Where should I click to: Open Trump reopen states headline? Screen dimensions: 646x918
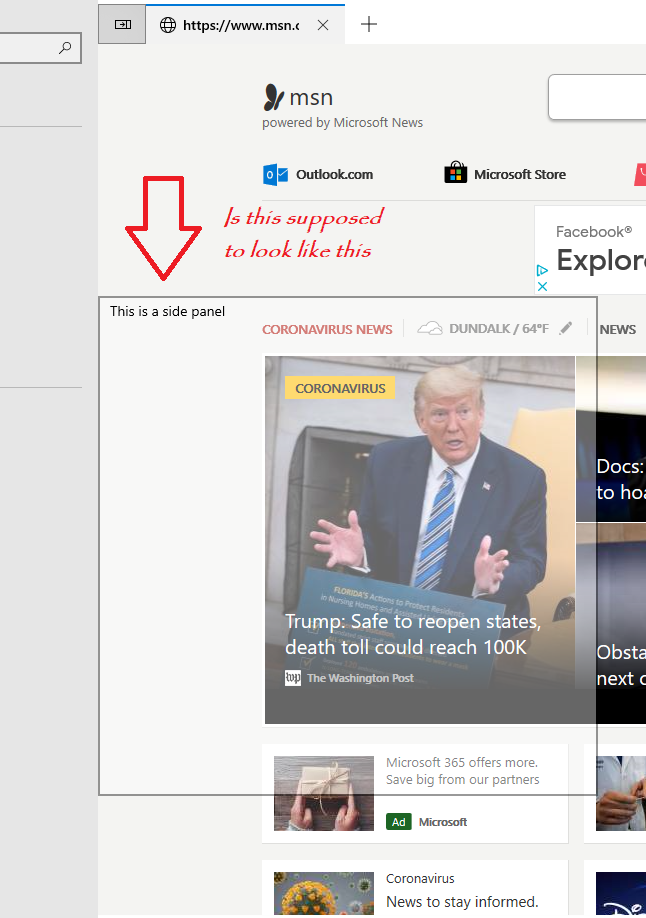coord(412,634)
